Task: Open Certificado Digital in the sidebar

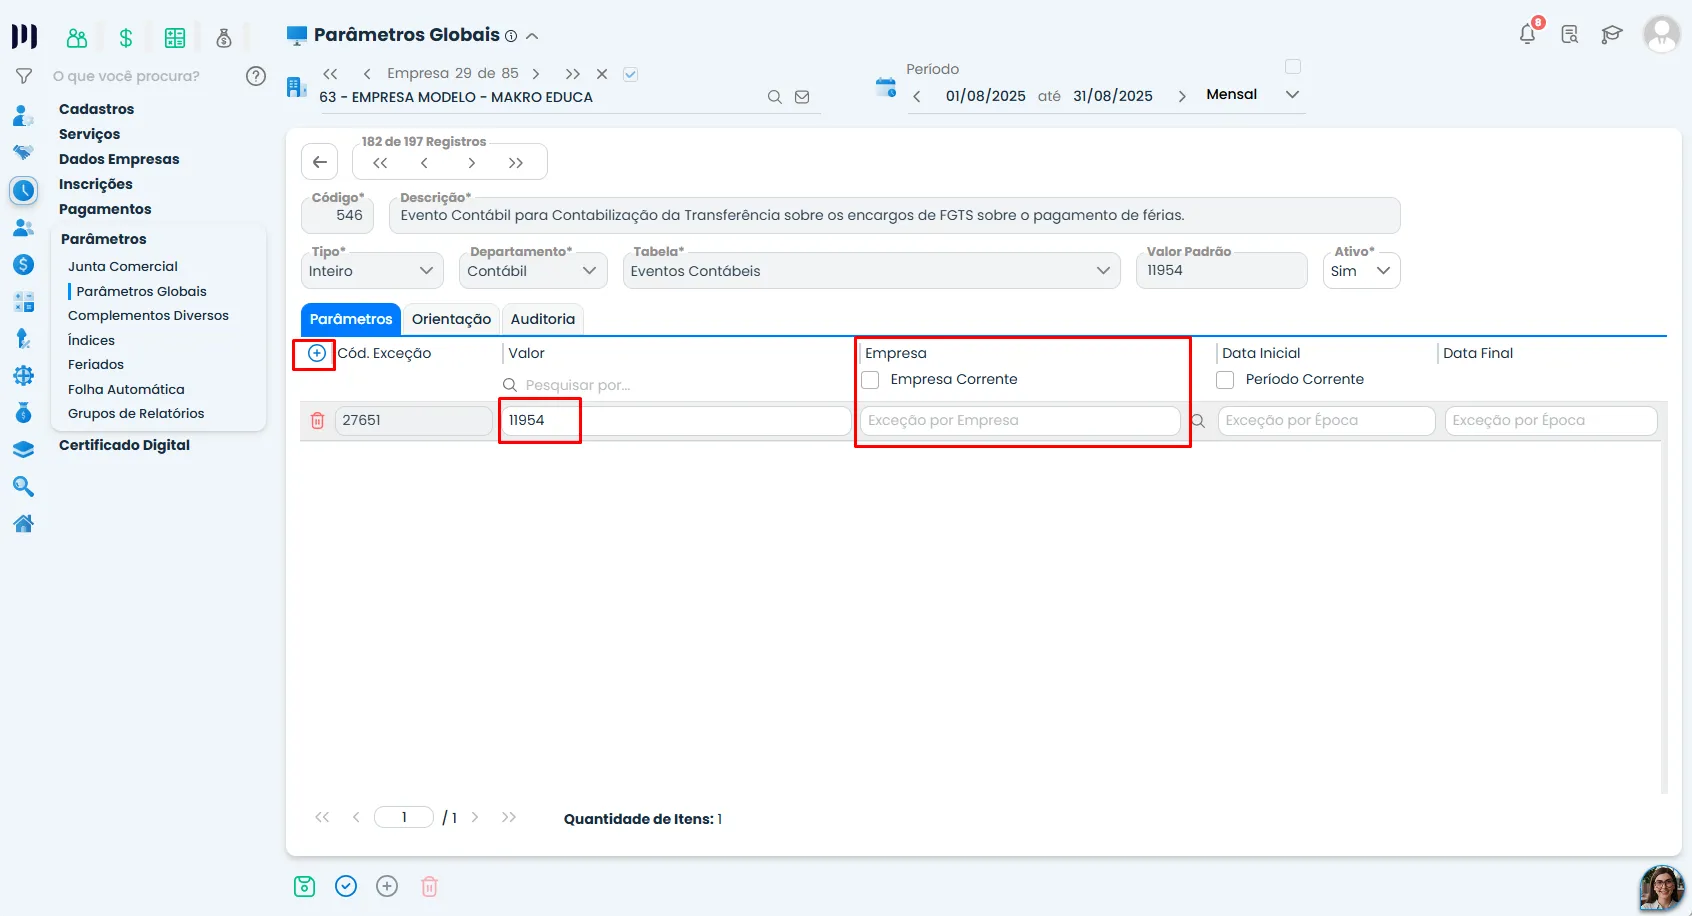Action: coord(124,445)
